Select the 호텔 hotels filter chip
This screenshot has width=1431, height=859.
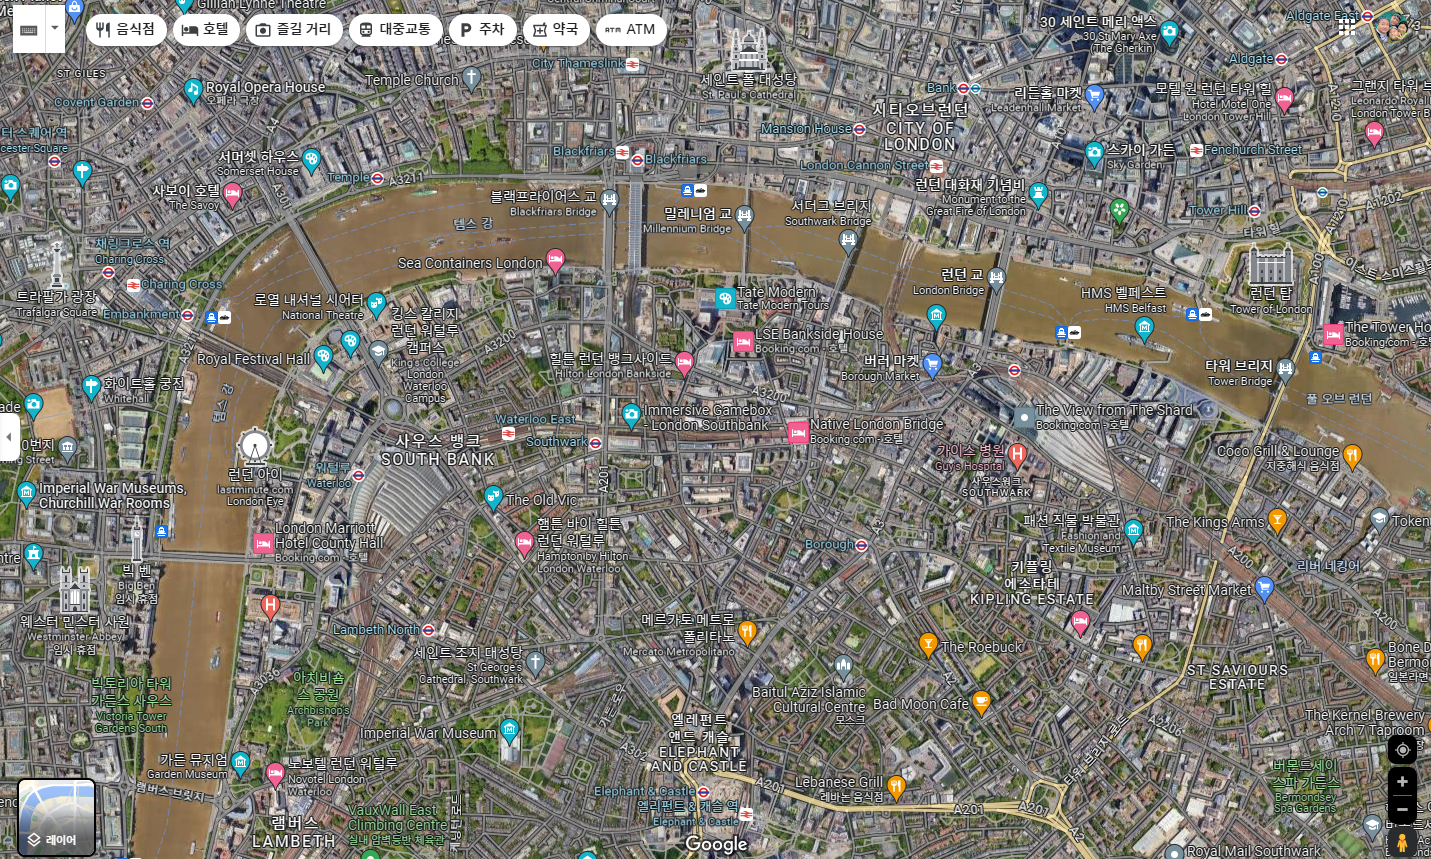coord(206,30)
